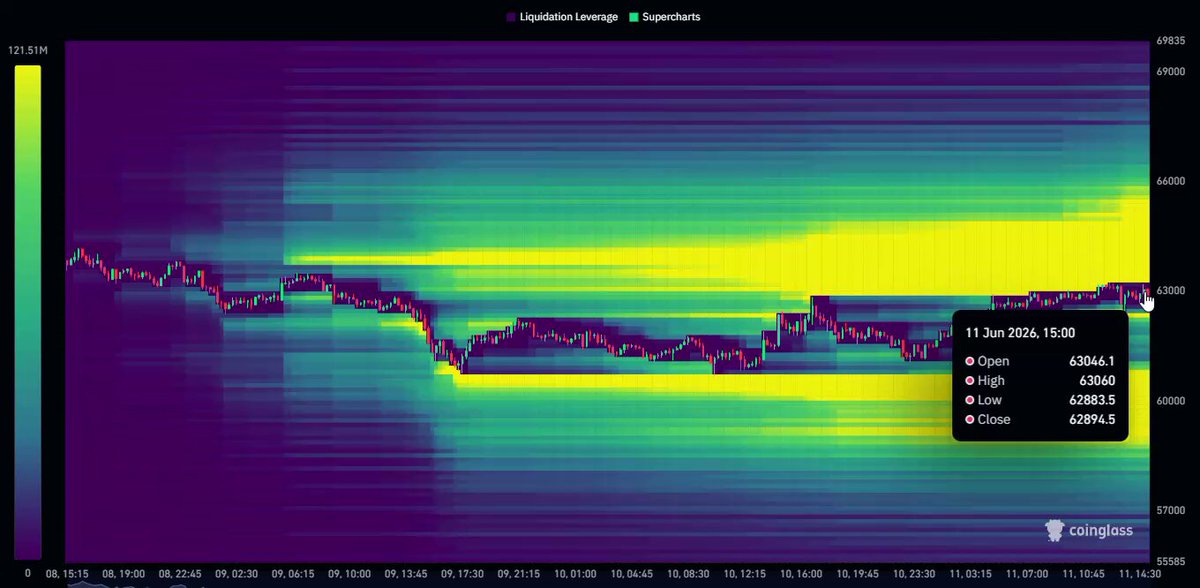1200x588 pixels.
Task: Click the 09, 21:15 time axis label
Action: [x=521, y=575]
